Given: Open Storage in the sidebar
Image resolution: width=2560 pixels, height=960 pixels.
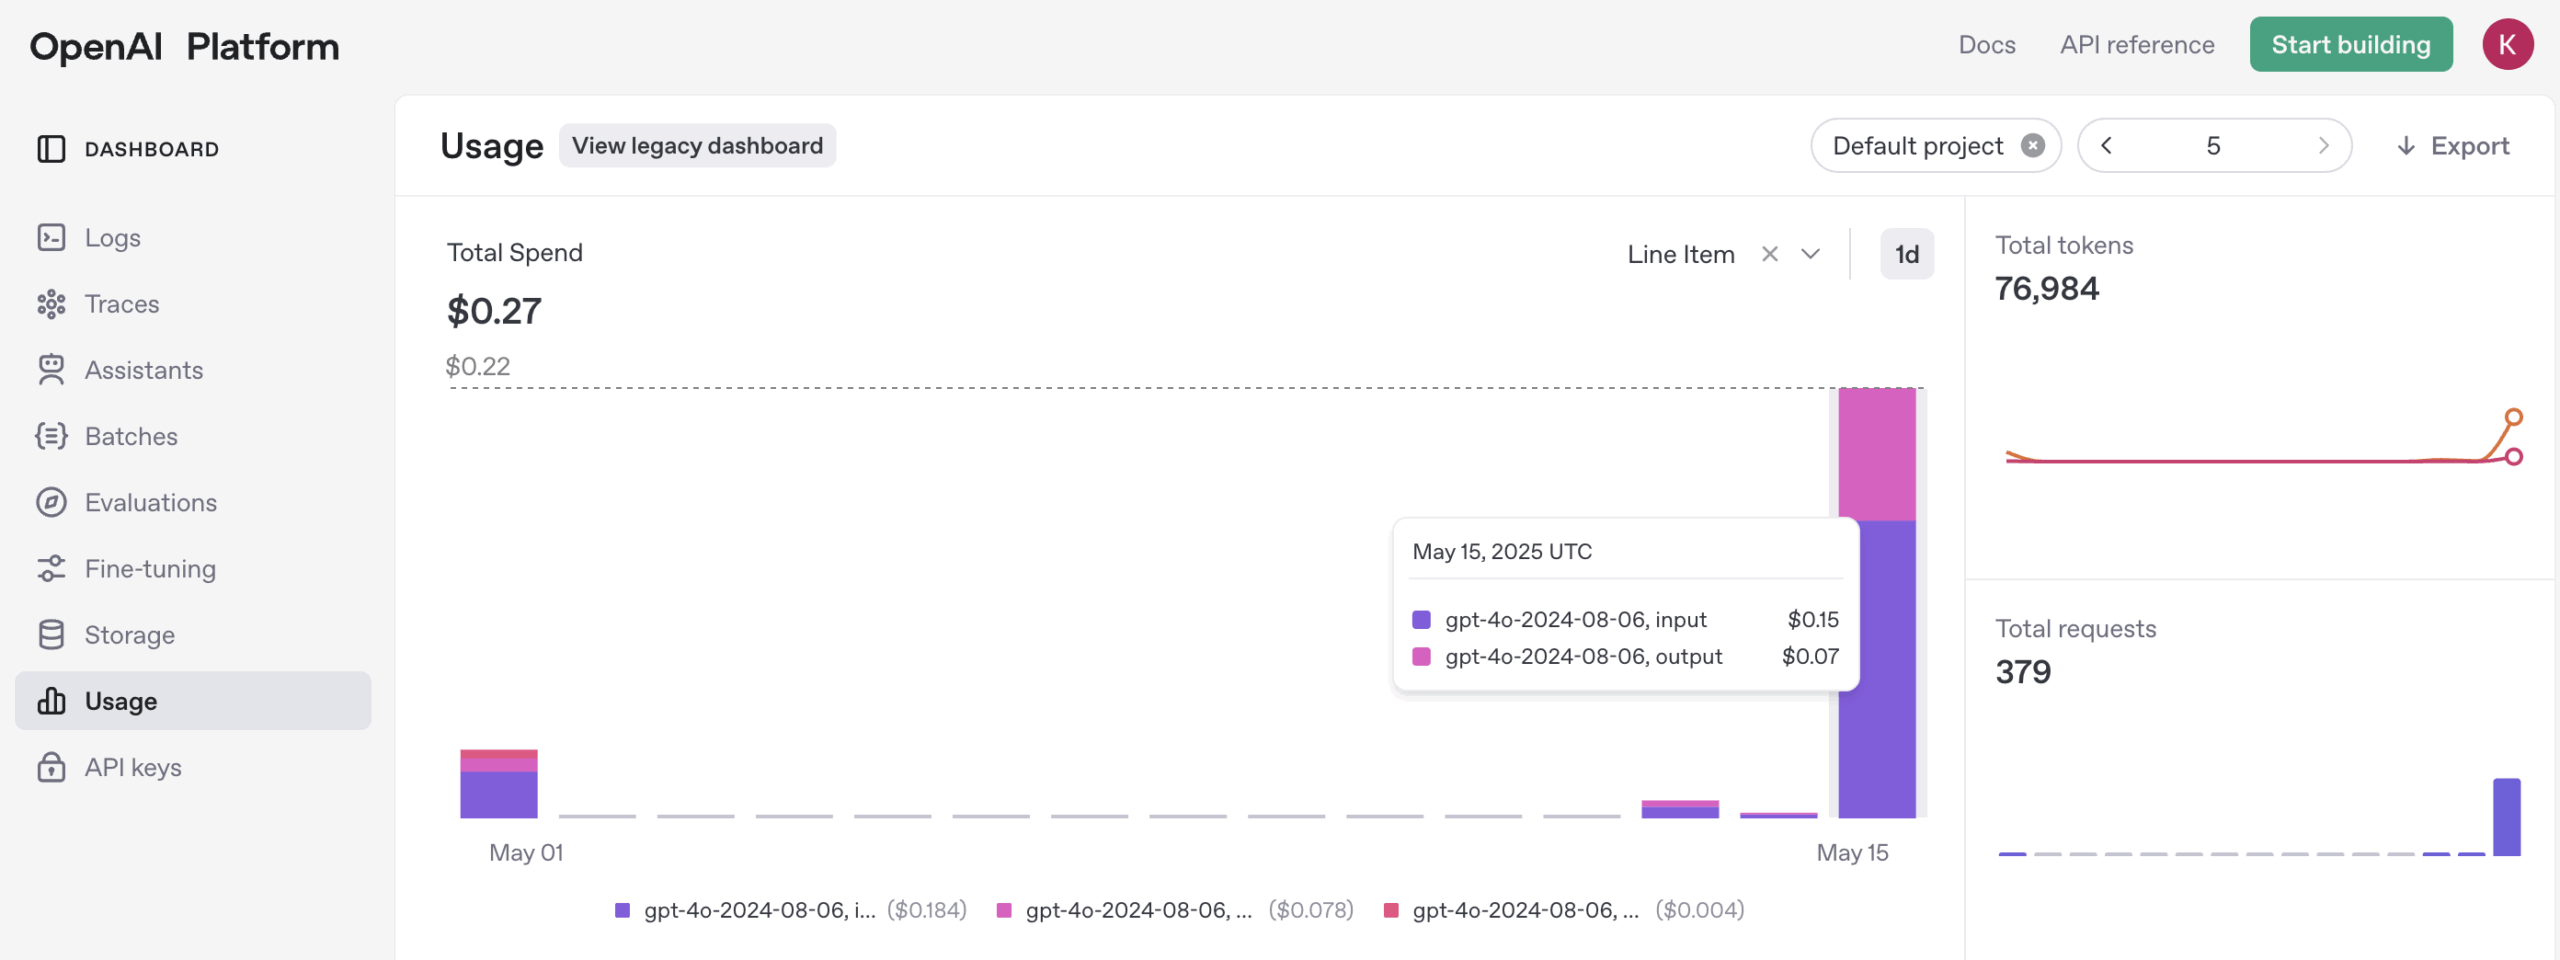Looking at the screenshot, I should tap(193, 635).
